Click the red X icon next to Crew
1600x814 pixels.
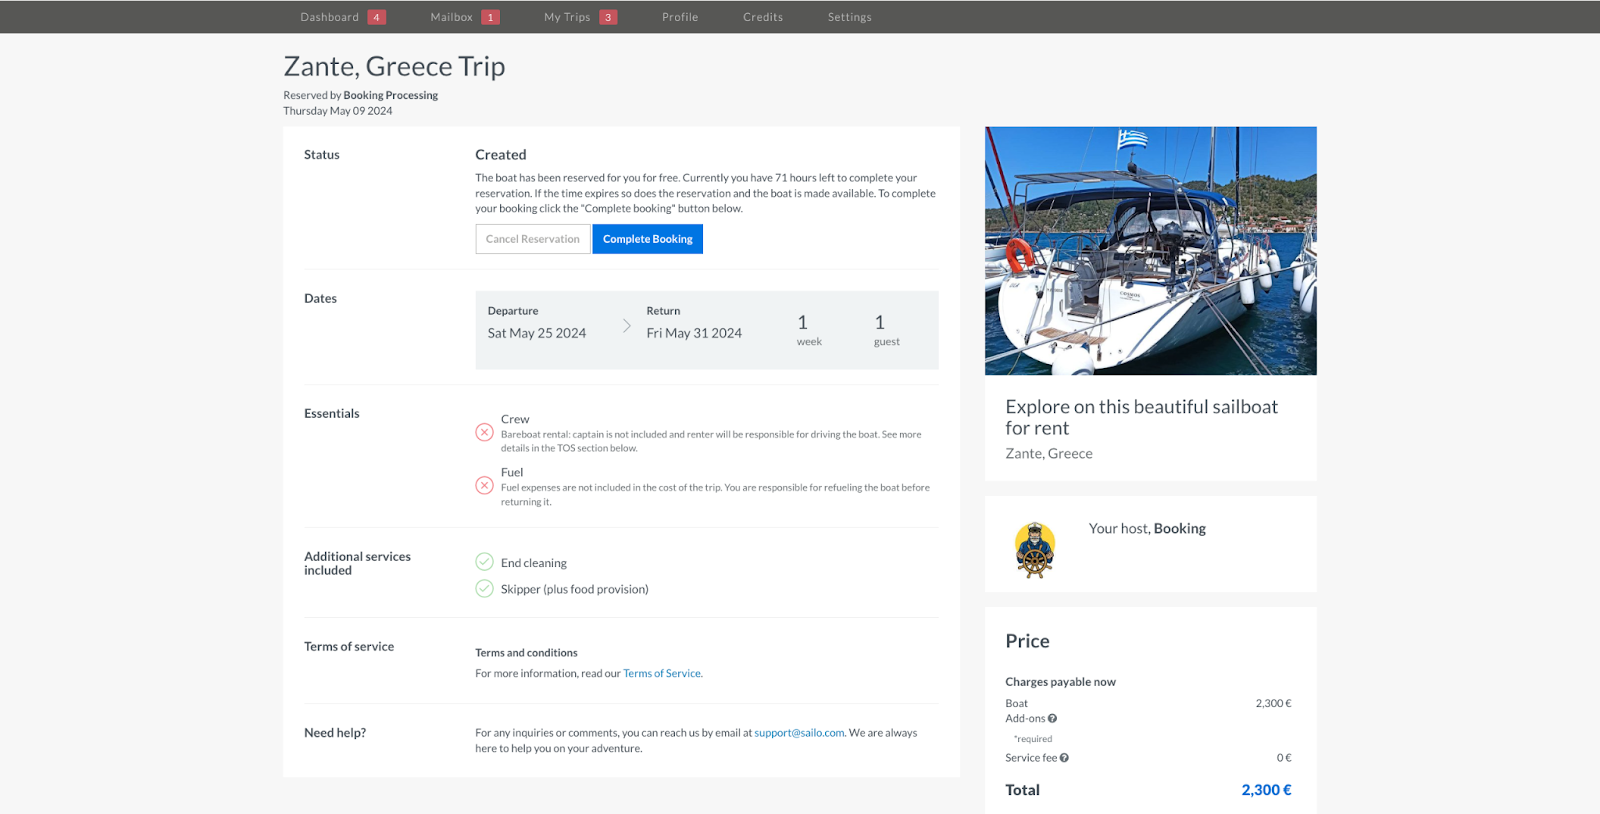(484, 433)
